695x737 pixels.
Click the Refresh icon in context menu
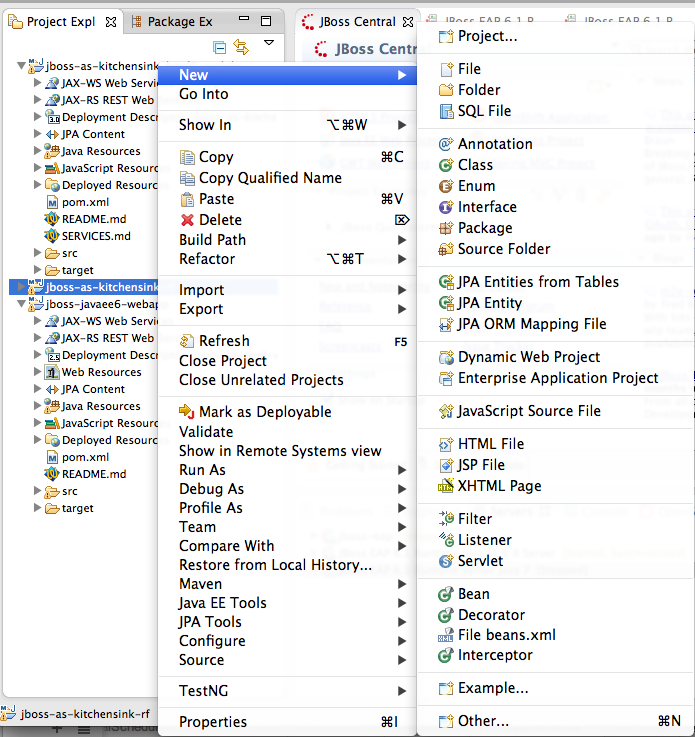(187, 341)
